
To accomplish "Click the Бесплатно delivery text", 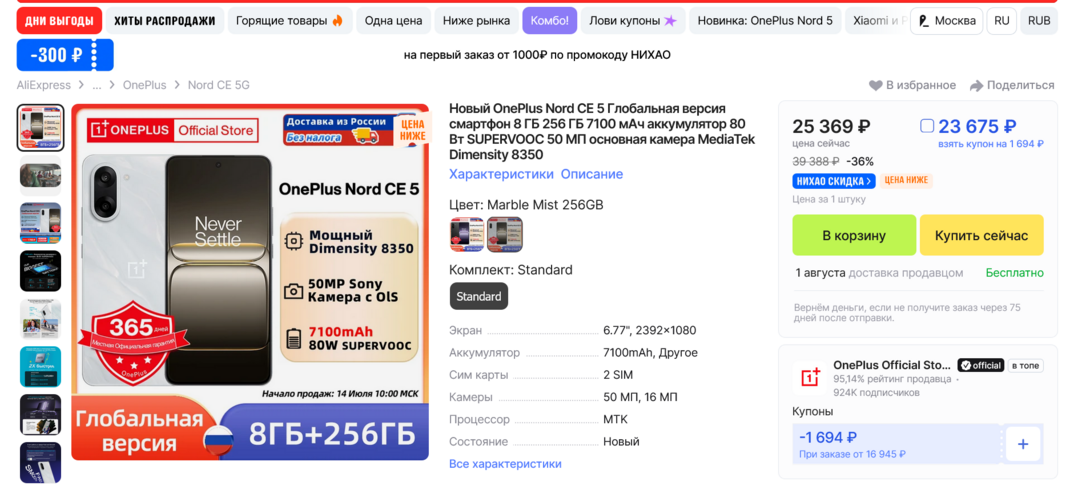I will click(1015, 273).
